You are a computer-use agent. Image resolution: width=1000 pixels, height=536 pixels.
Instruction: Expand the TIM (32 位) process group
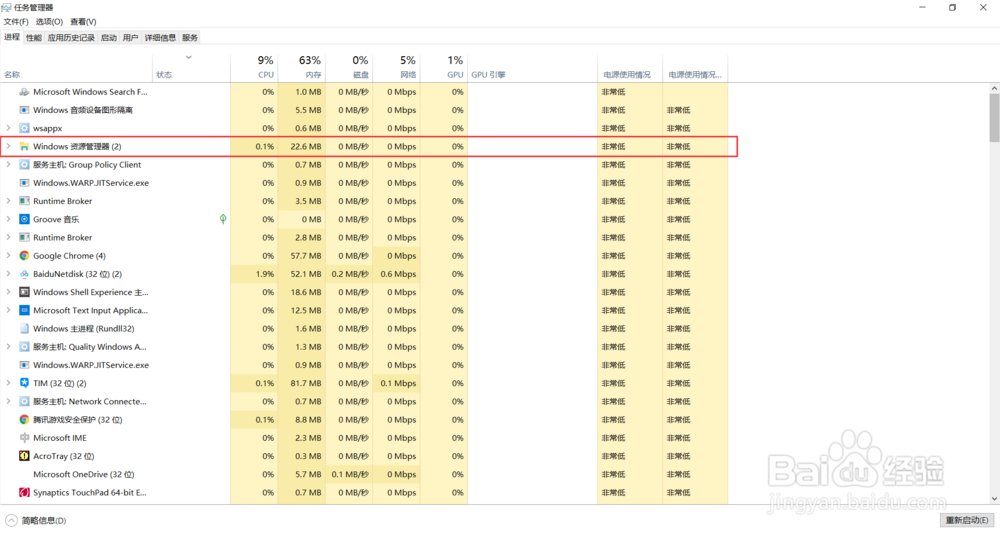pos(8,383)
